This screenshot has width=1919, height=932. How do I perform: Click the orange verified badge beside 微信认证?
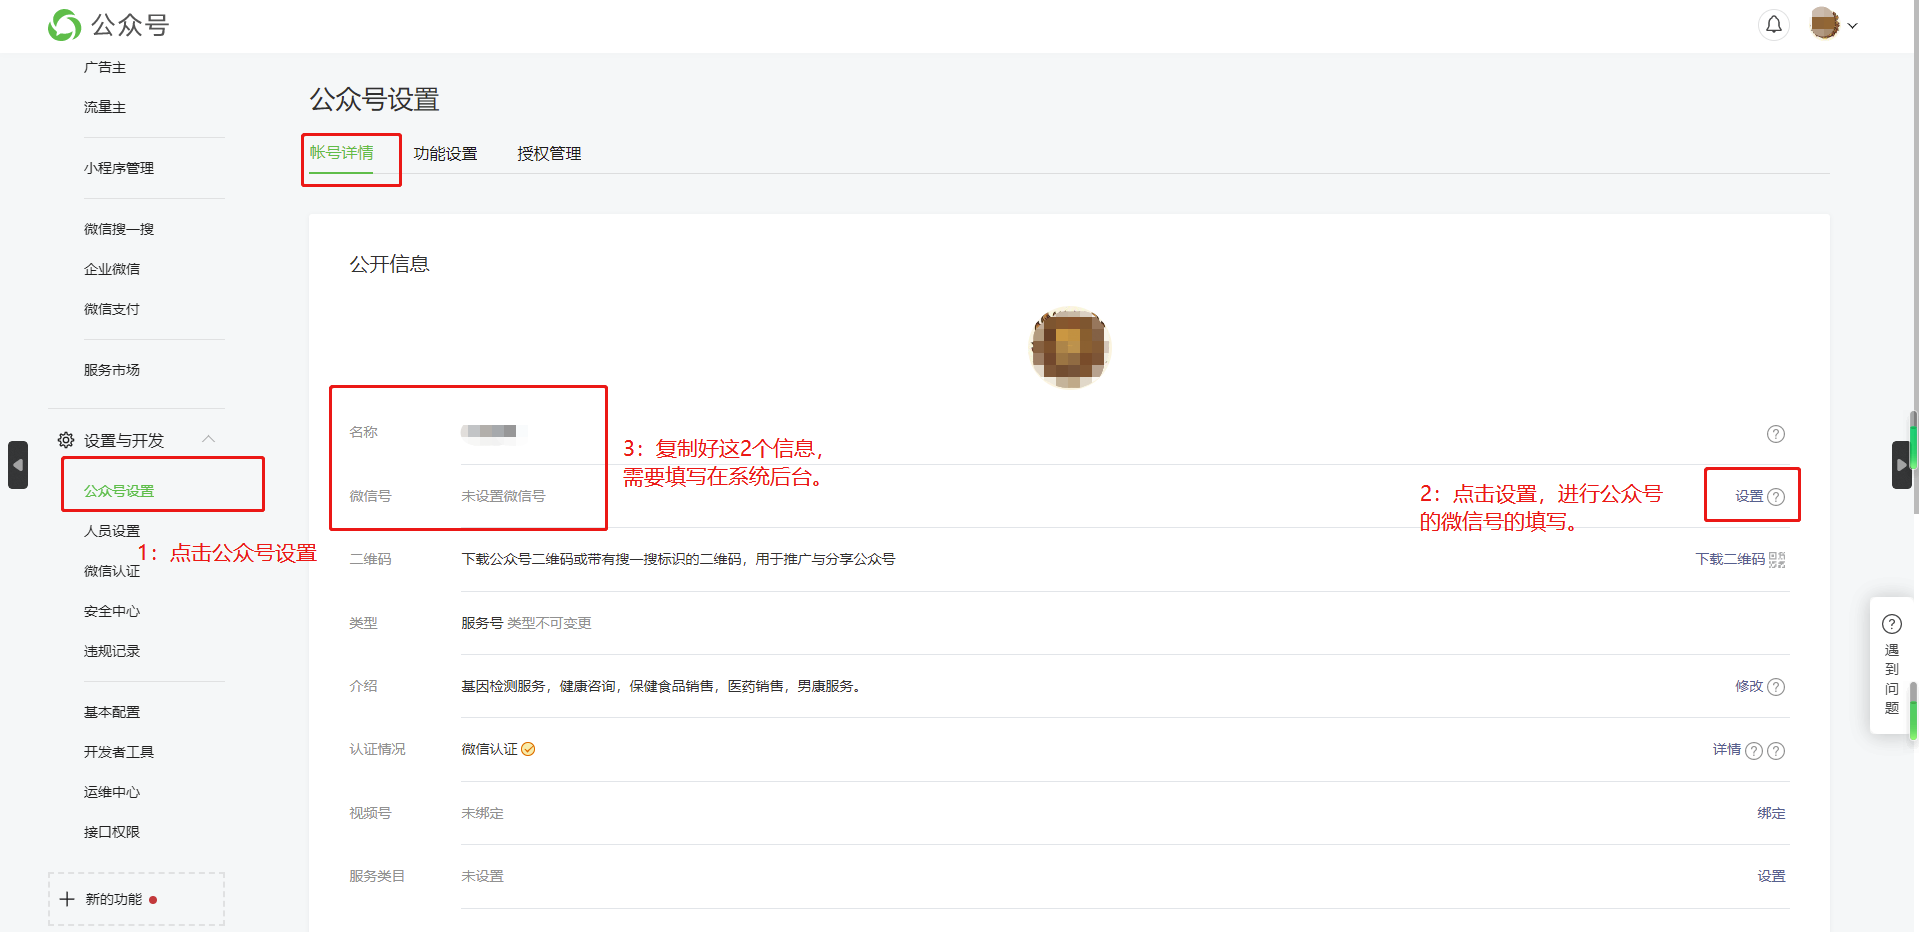pos(528,749)
